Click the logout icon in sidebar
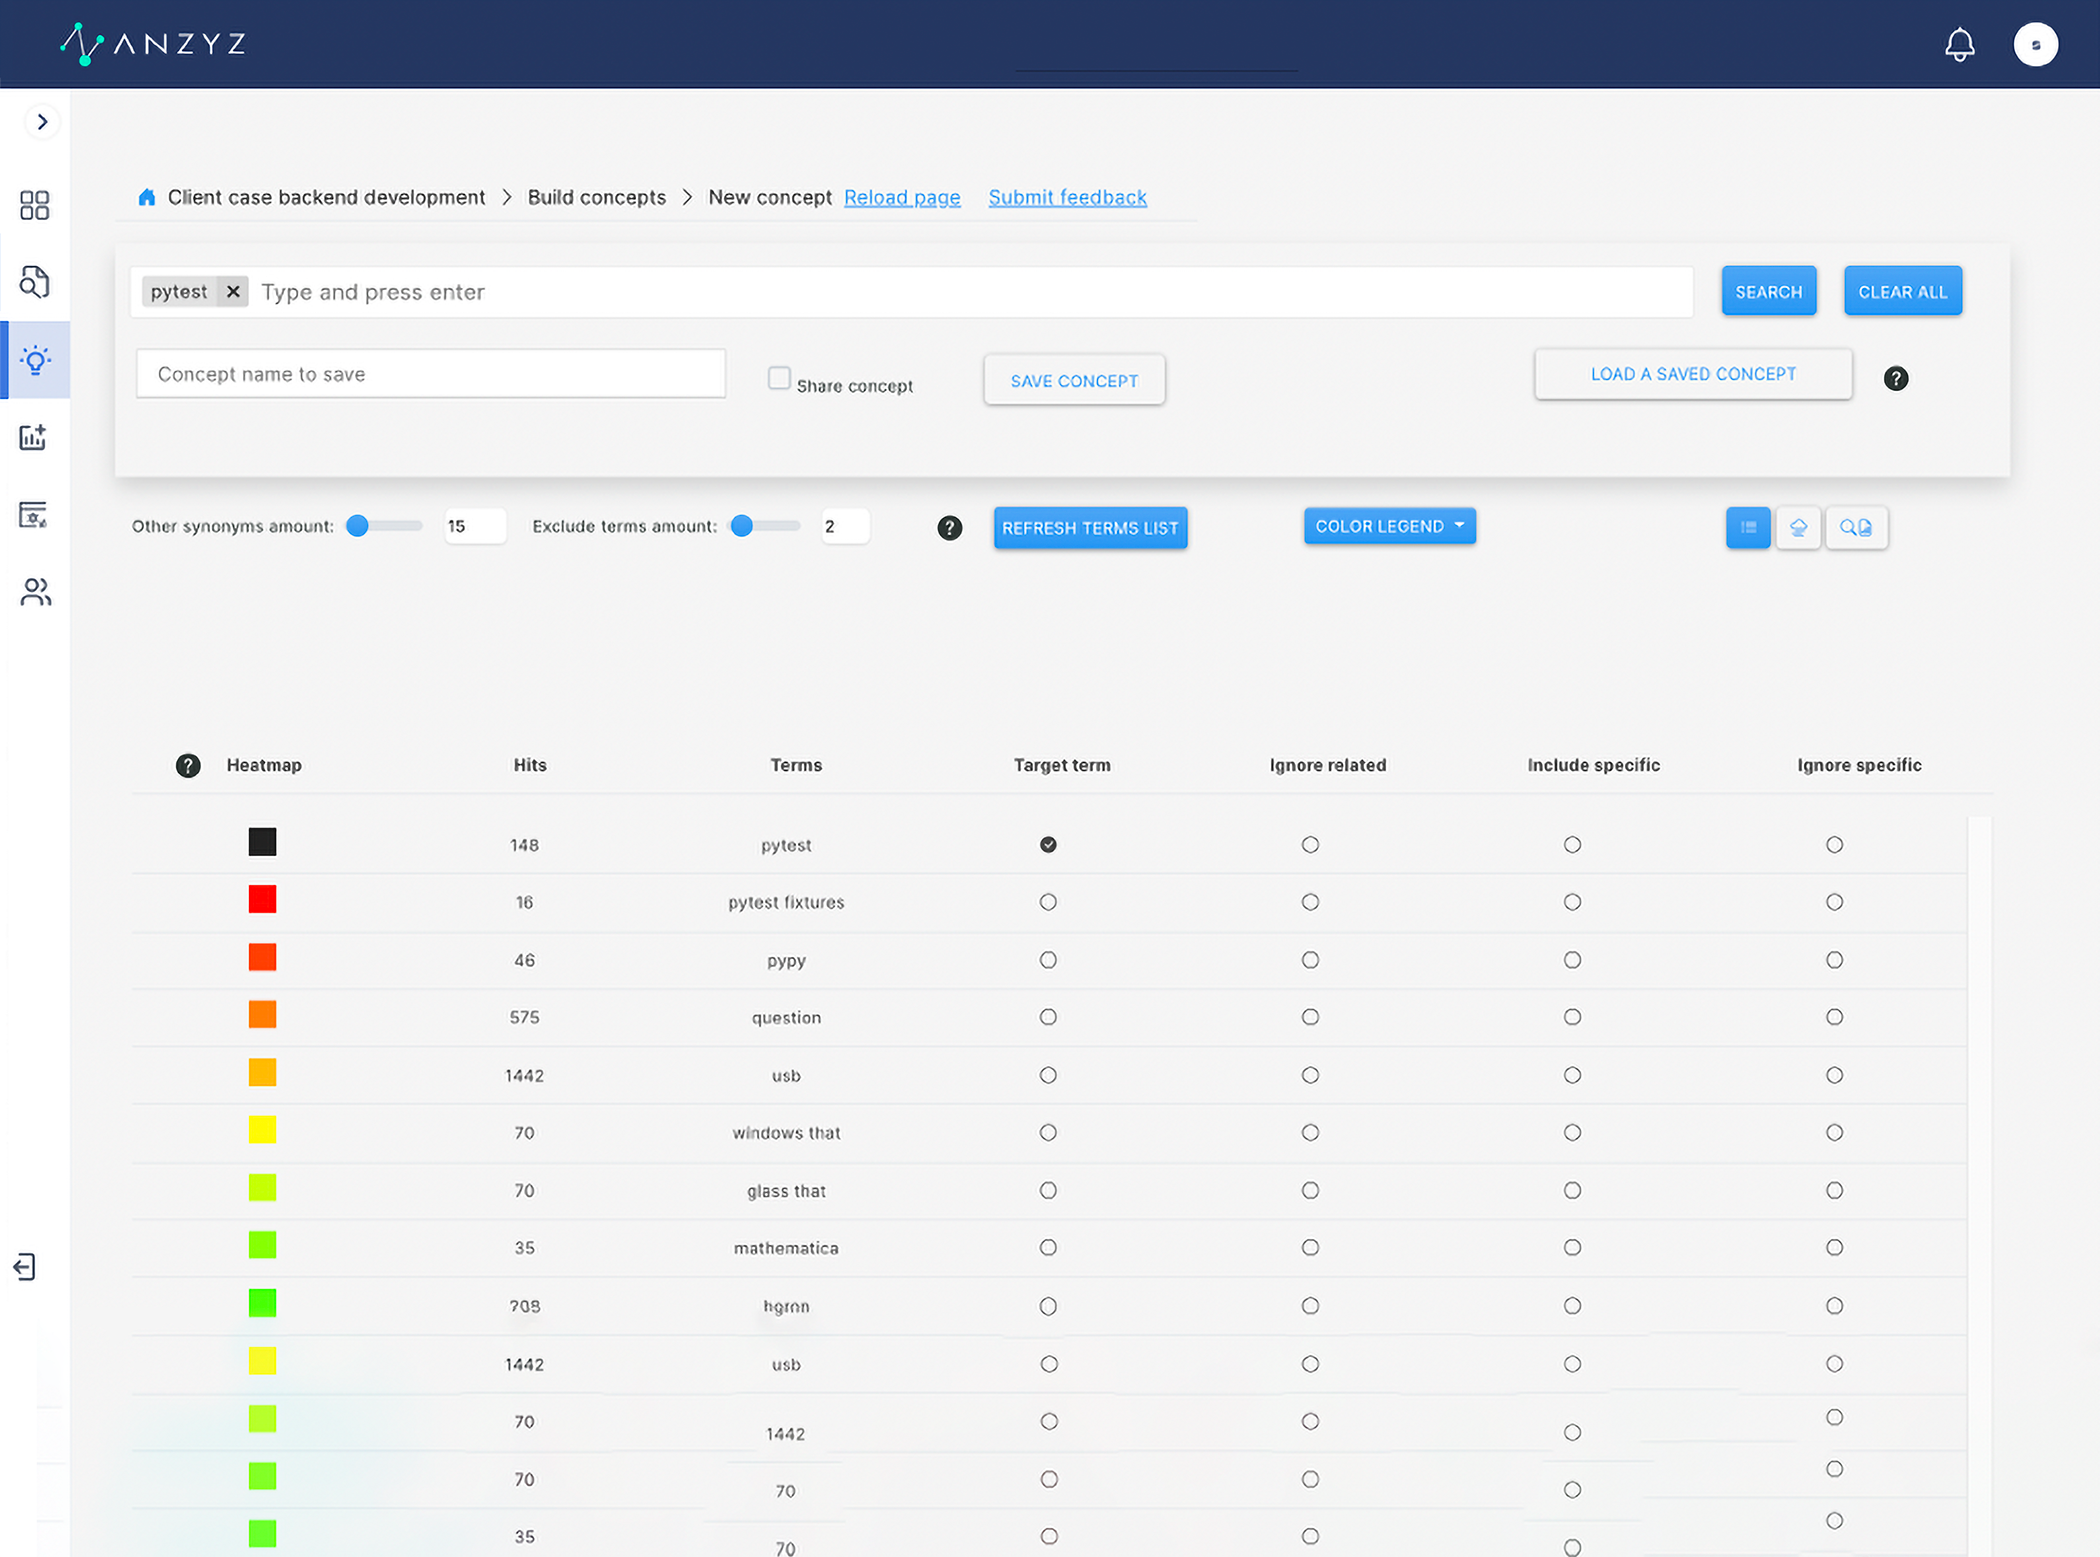 click(x=25, y=1267)
